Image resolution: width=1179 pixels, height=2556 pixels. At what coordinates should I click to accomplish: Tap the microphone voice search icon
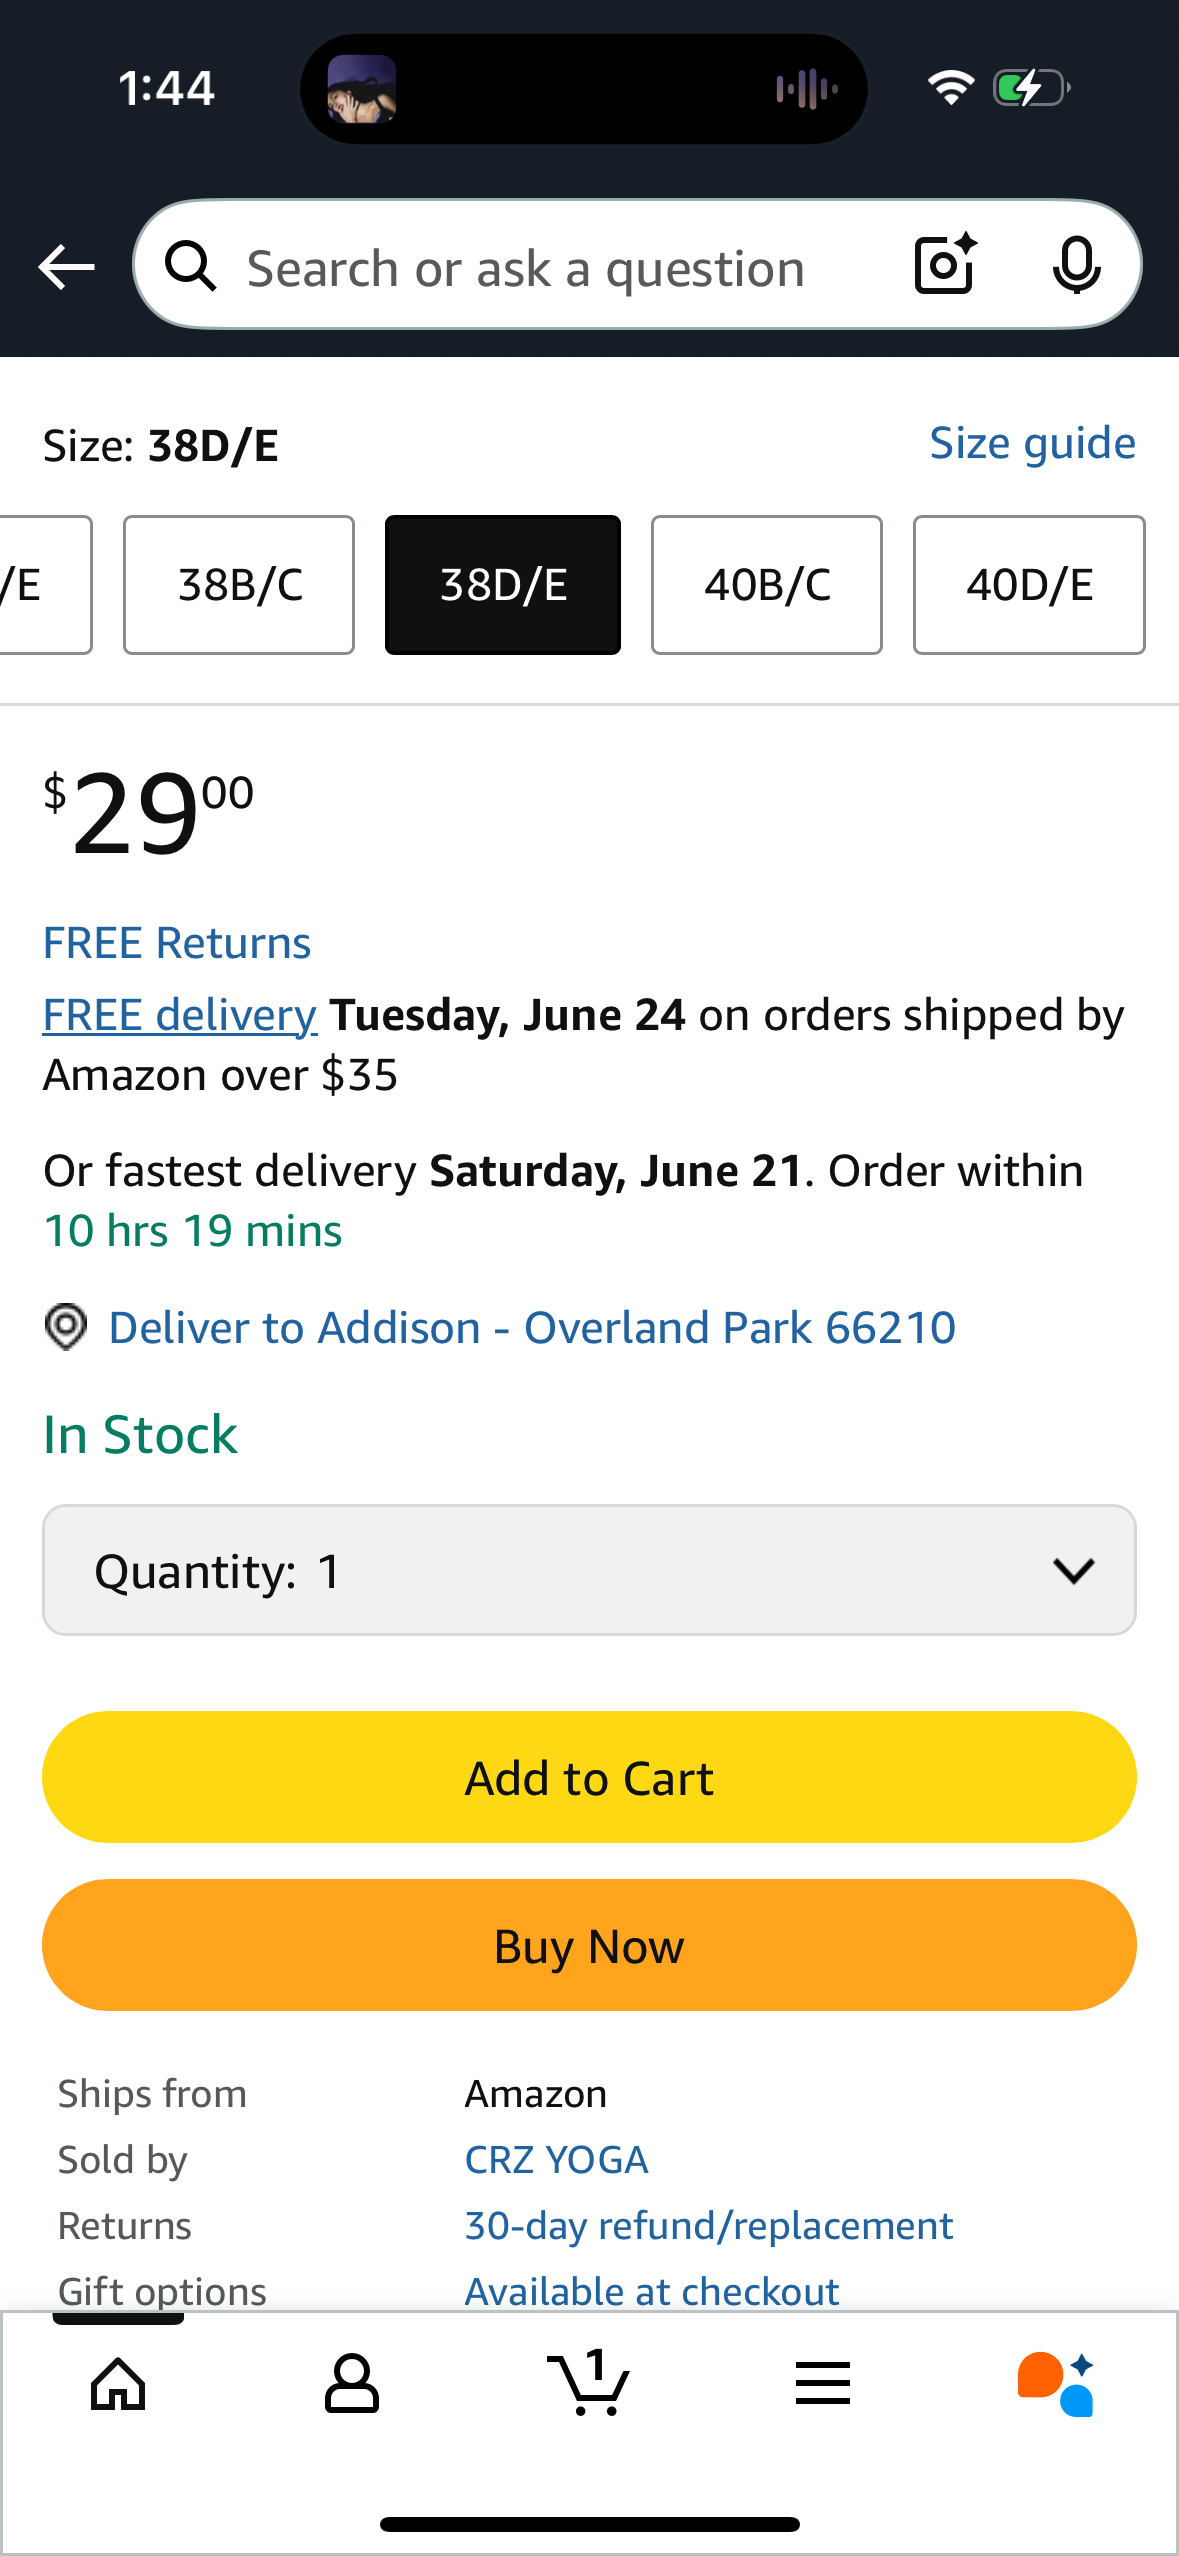1076,266
